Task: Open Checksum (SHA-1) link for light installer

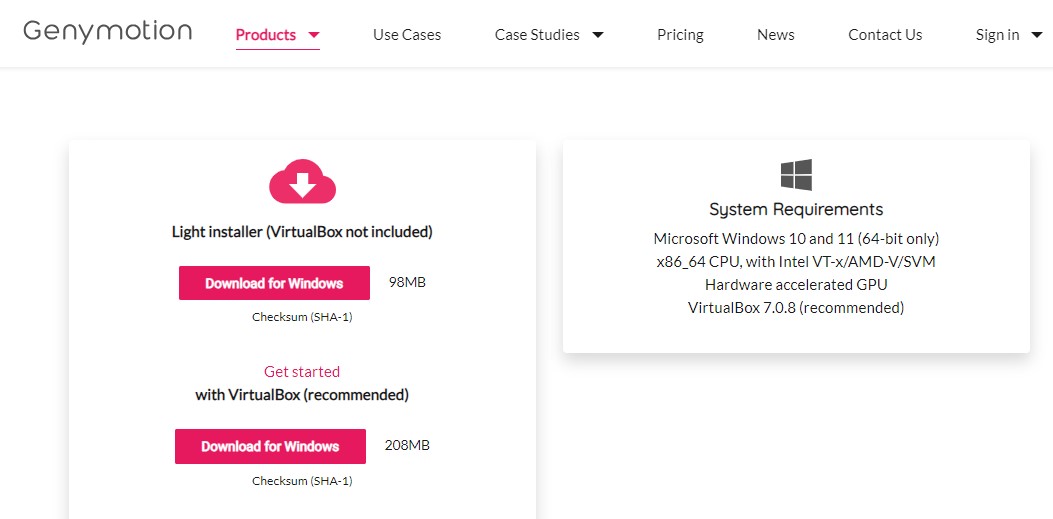Action: click(302, 317)
